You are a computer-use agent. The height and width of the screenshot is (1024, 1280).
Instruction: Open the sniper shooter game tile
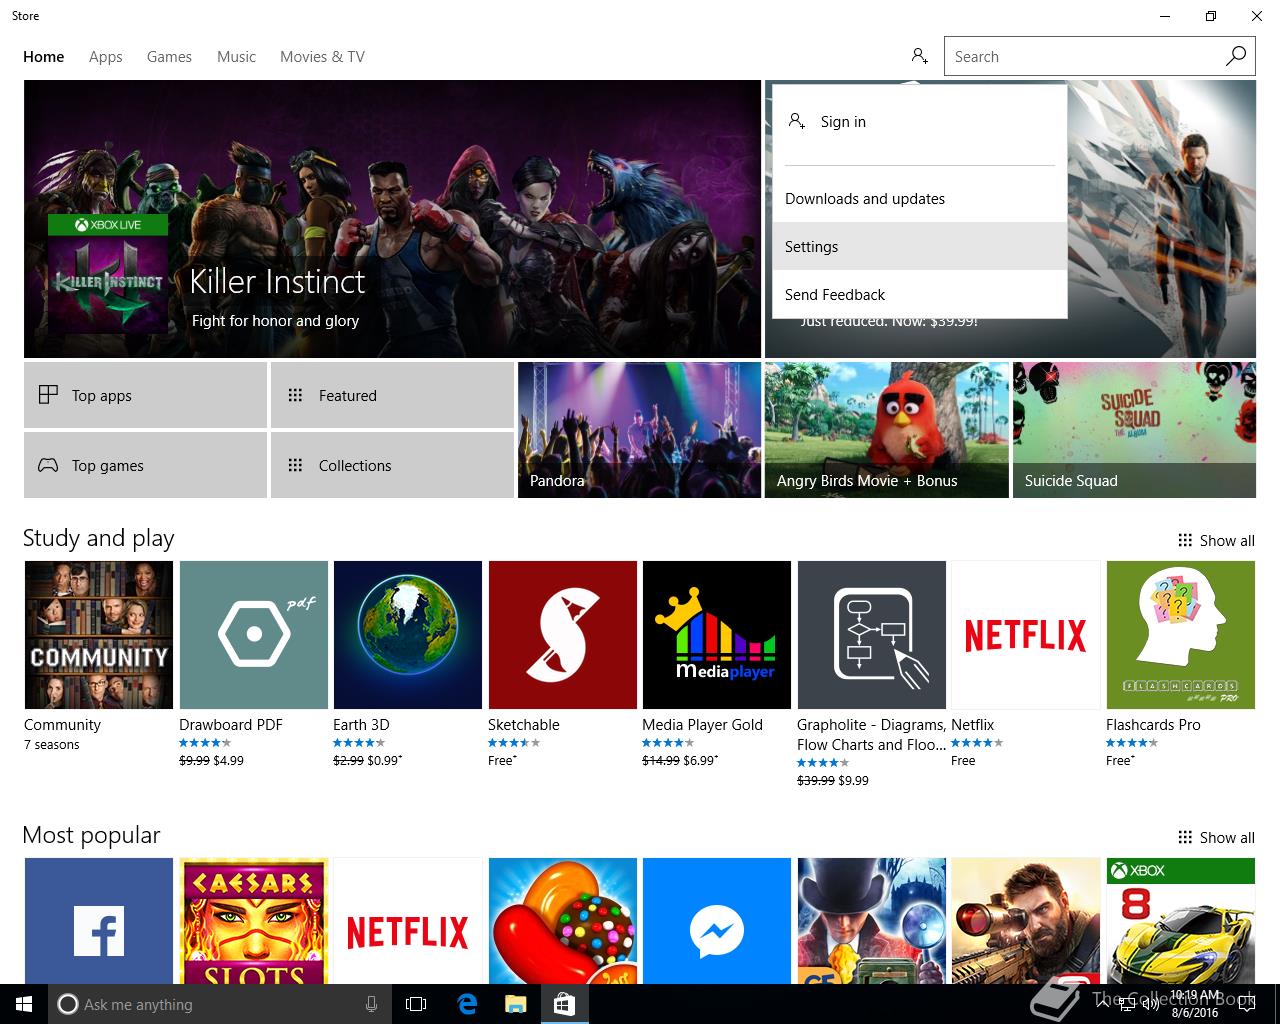pyautogui.click(x=1026, y=920)
